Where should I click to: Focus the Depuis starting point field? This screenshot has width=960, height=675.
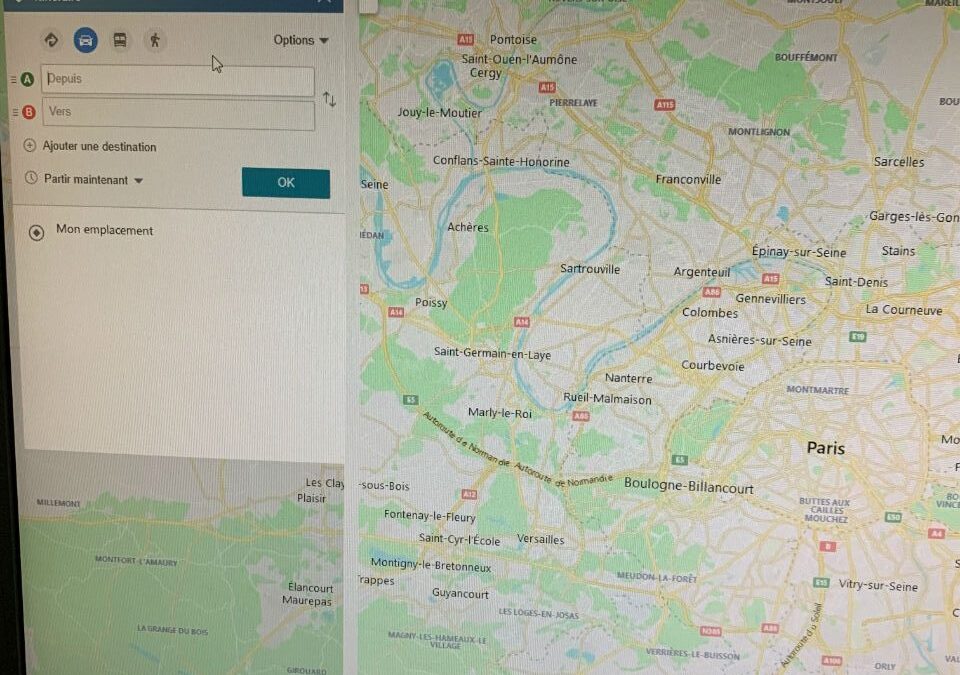click(178, 80)
